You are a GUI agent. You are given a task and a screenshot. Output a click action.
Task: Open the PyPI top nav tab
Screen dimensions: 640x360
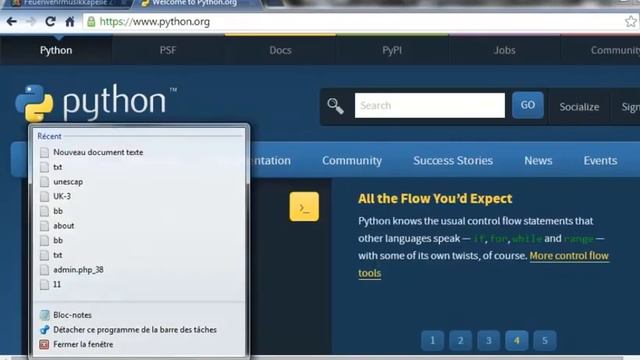[x=392, y=50]
